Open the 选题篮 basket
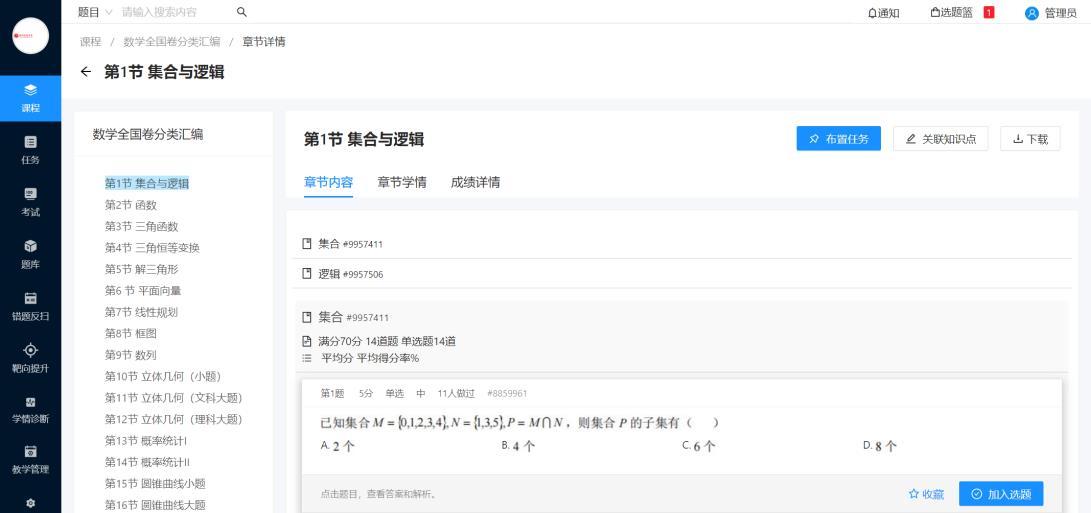 [x=952, y=13]
